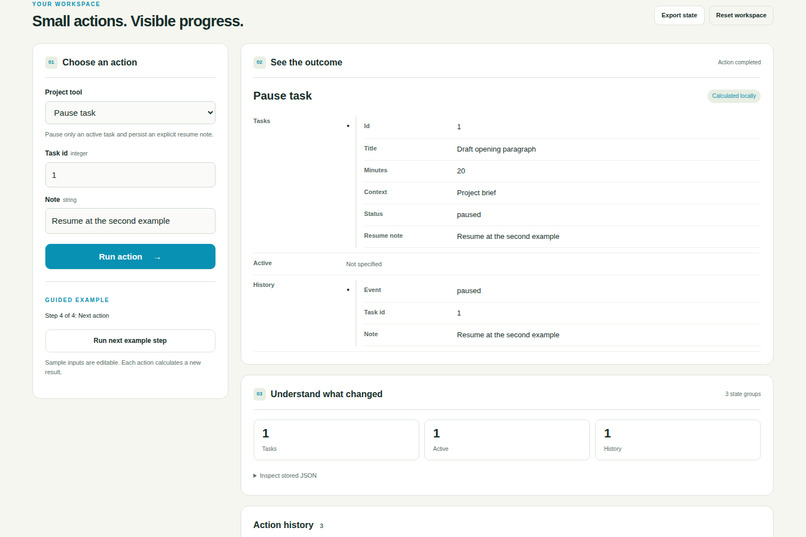The width and height of the screenshot is (806, 537).
Task: Click the 'See the outcome' heading
Action: [306, 62]
